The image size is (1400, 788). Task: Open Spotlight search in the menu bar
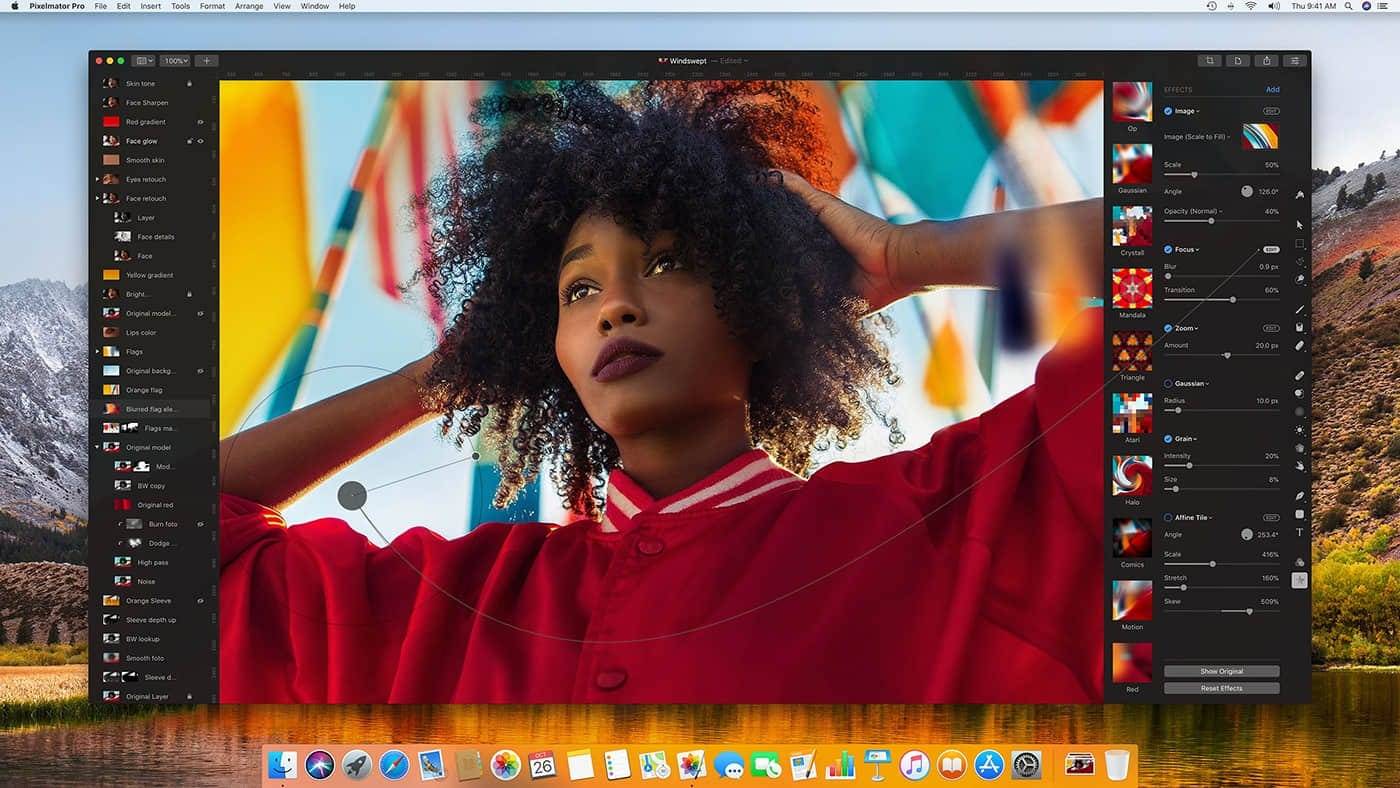(1349, 6)
